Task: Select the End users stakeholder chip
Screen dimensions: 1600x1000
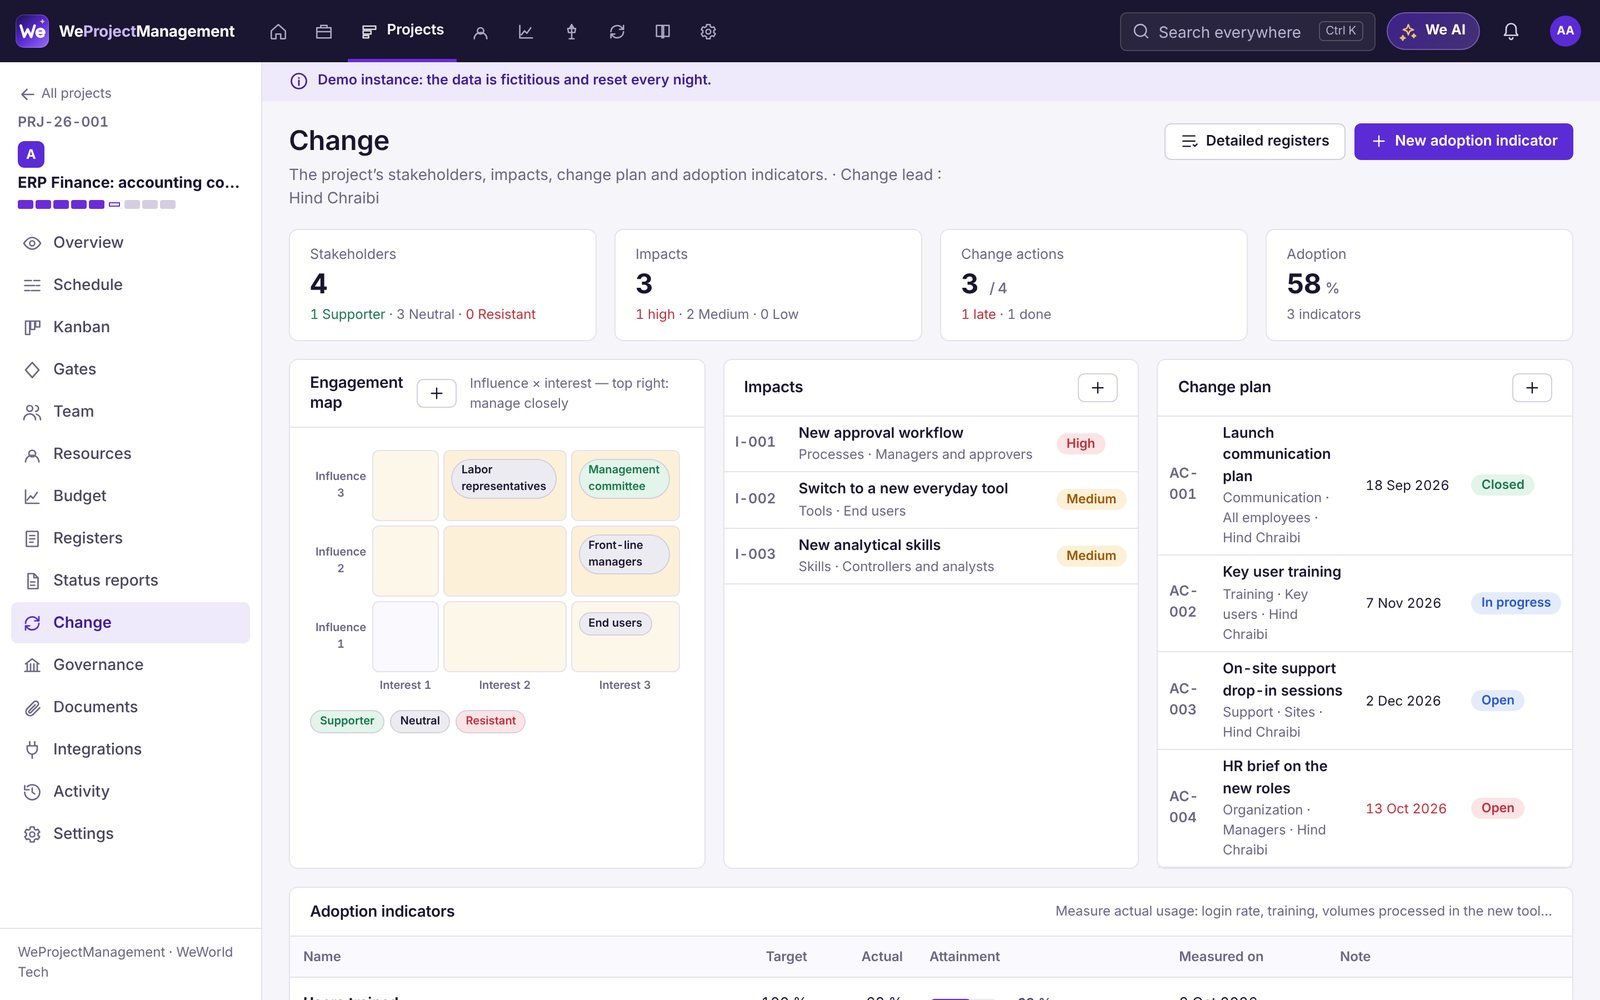Action: click(615, 623)
